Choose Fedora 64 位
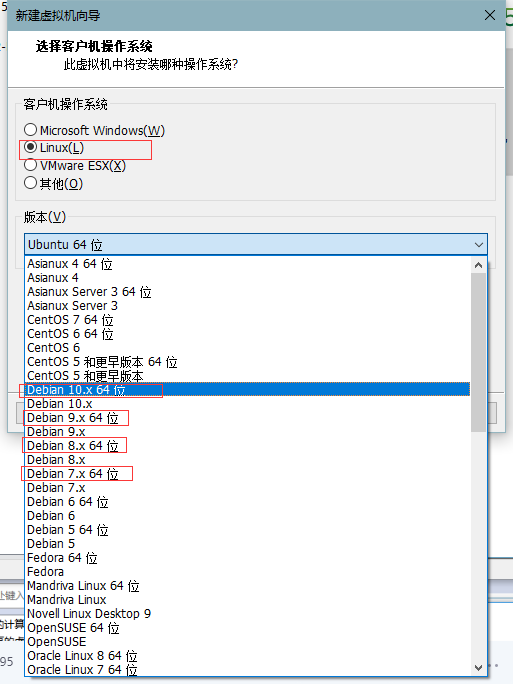Viewport: 513px width, 684px height. (248, 557)
